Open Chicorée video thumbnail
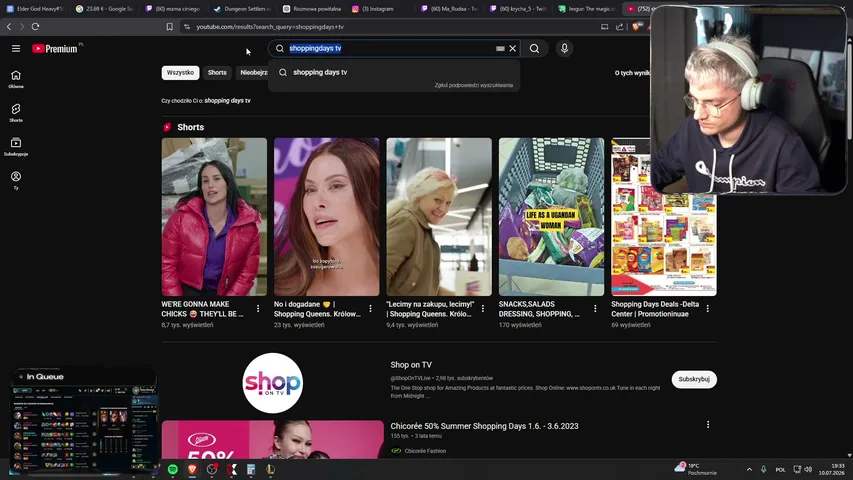853x480 pixels. tap(273, 439)
